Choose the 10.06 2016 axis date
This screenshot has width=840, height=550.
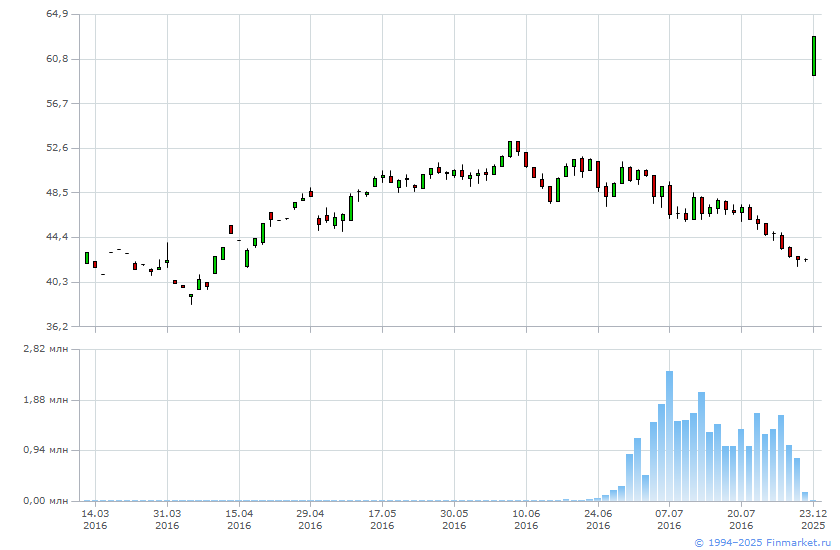526,518
